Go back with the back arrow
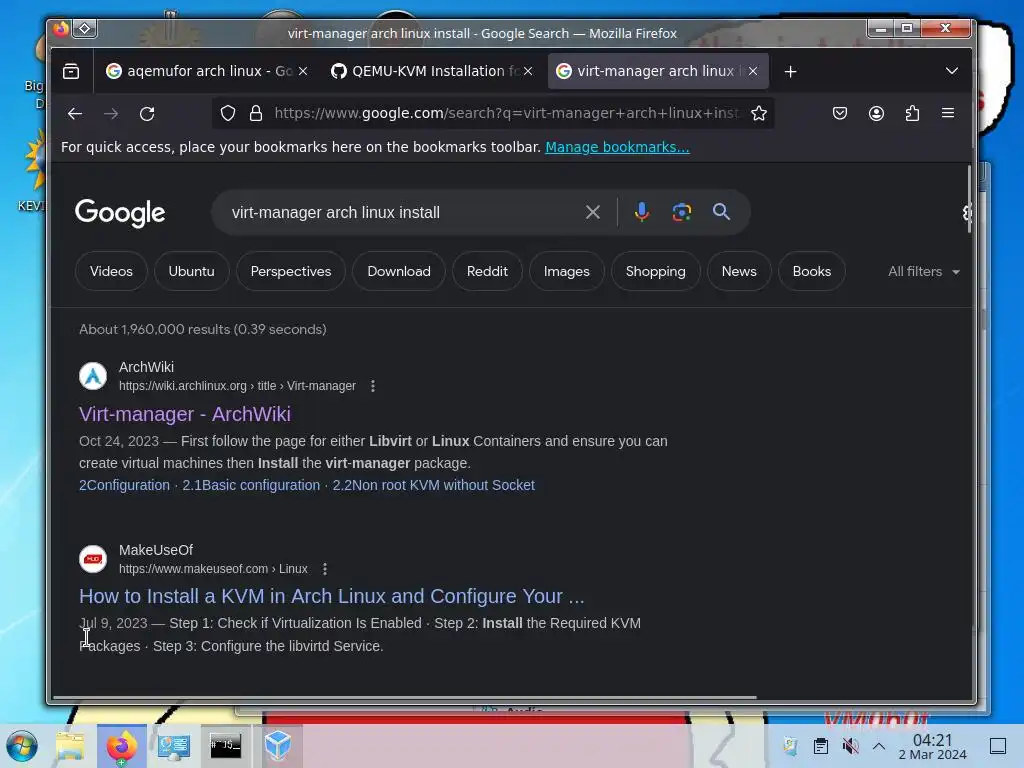 click(x=74, y=114)
